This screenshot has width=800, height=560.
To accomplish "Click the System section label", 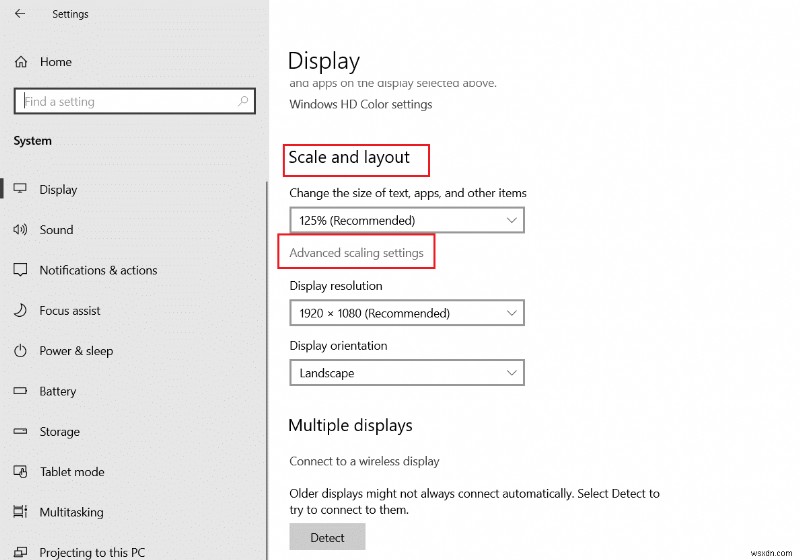I will pos(33,141).
